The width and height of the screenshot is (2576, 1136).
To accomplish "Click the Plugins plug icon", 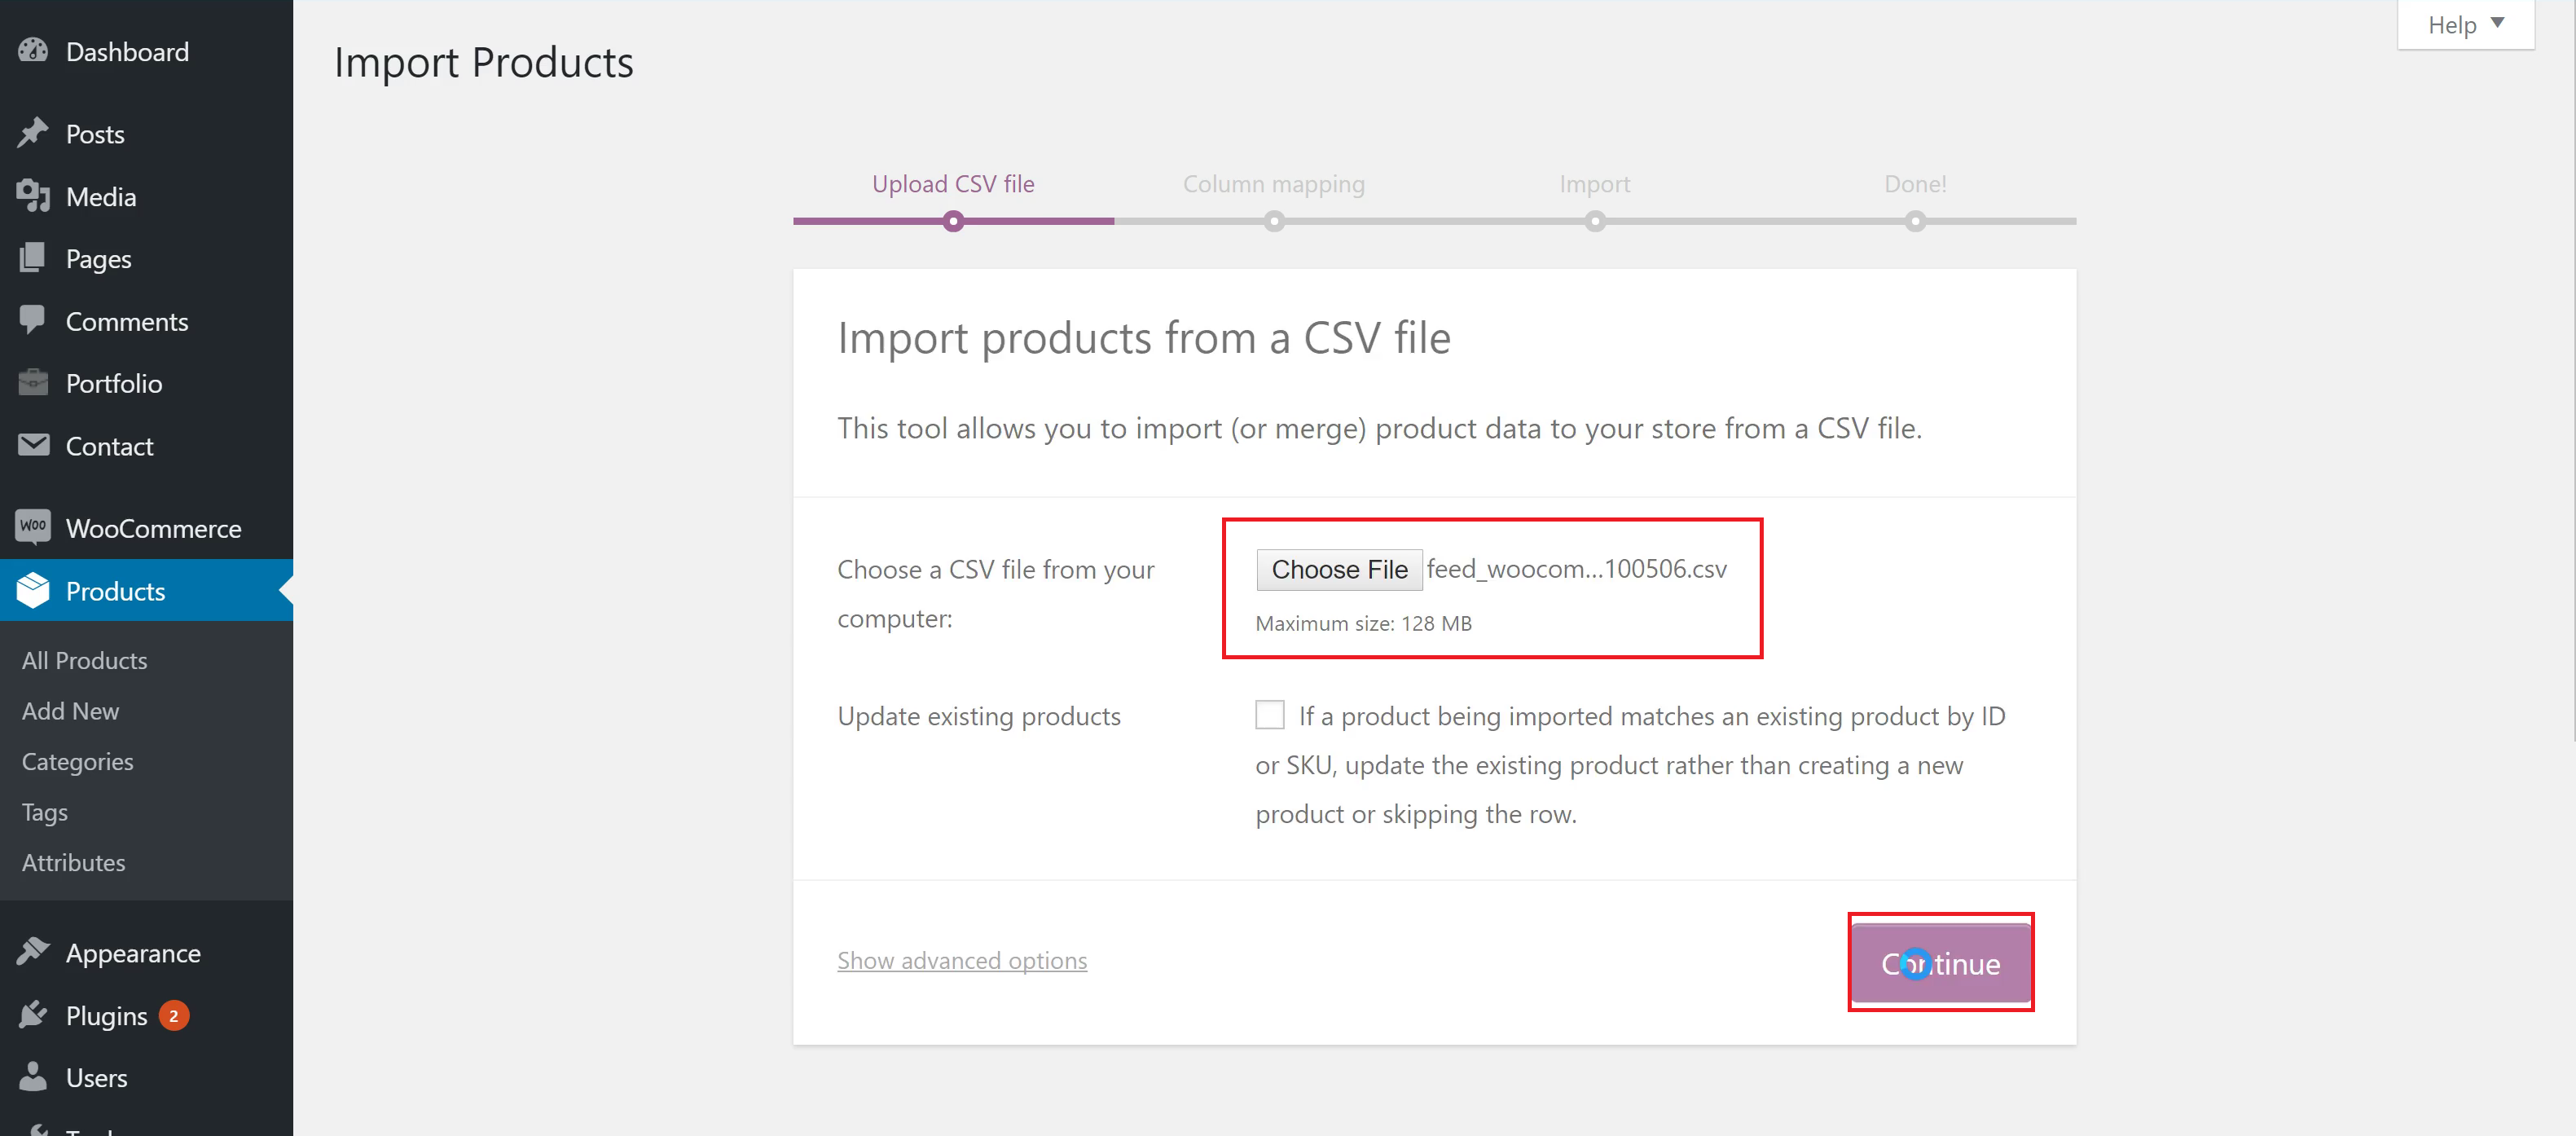I will [x=33, y=1015].
